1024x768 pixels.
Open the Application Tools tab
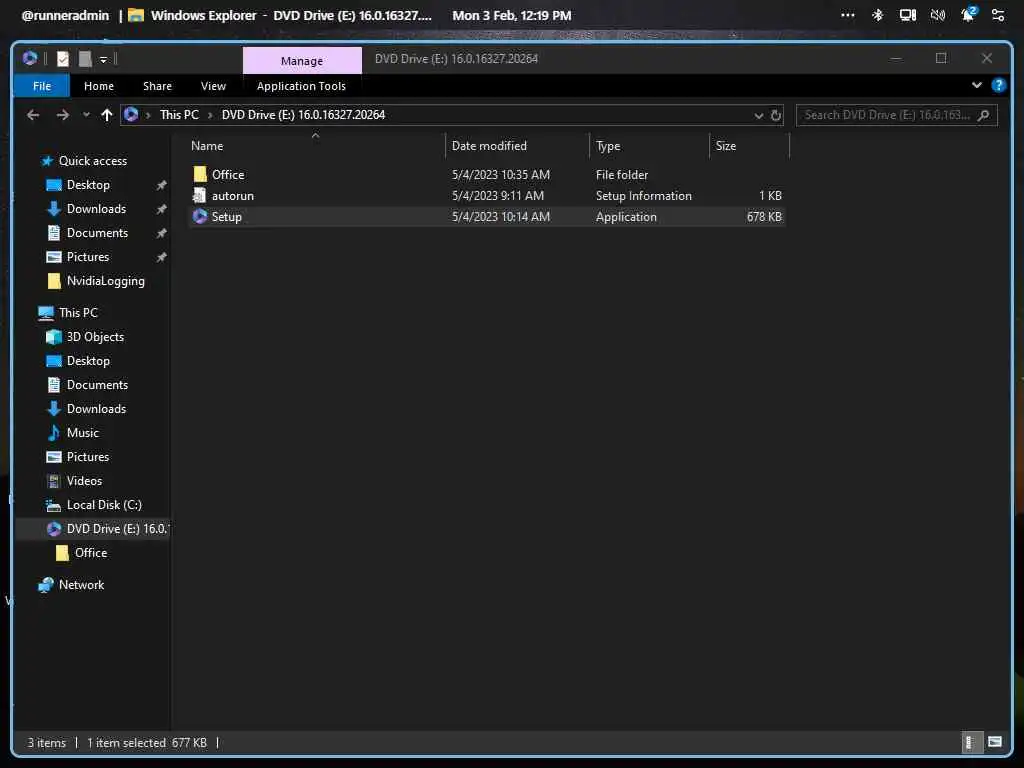click(x=301, y=86)
